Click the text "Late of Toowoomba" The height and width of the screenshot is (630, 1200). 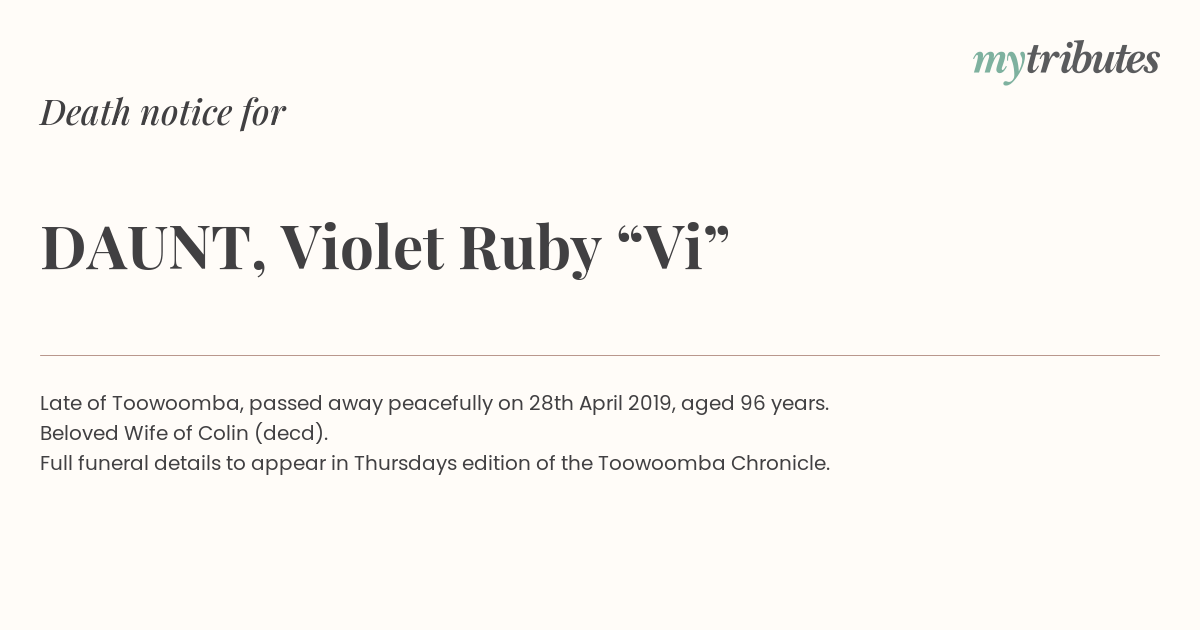click(140, 403)
